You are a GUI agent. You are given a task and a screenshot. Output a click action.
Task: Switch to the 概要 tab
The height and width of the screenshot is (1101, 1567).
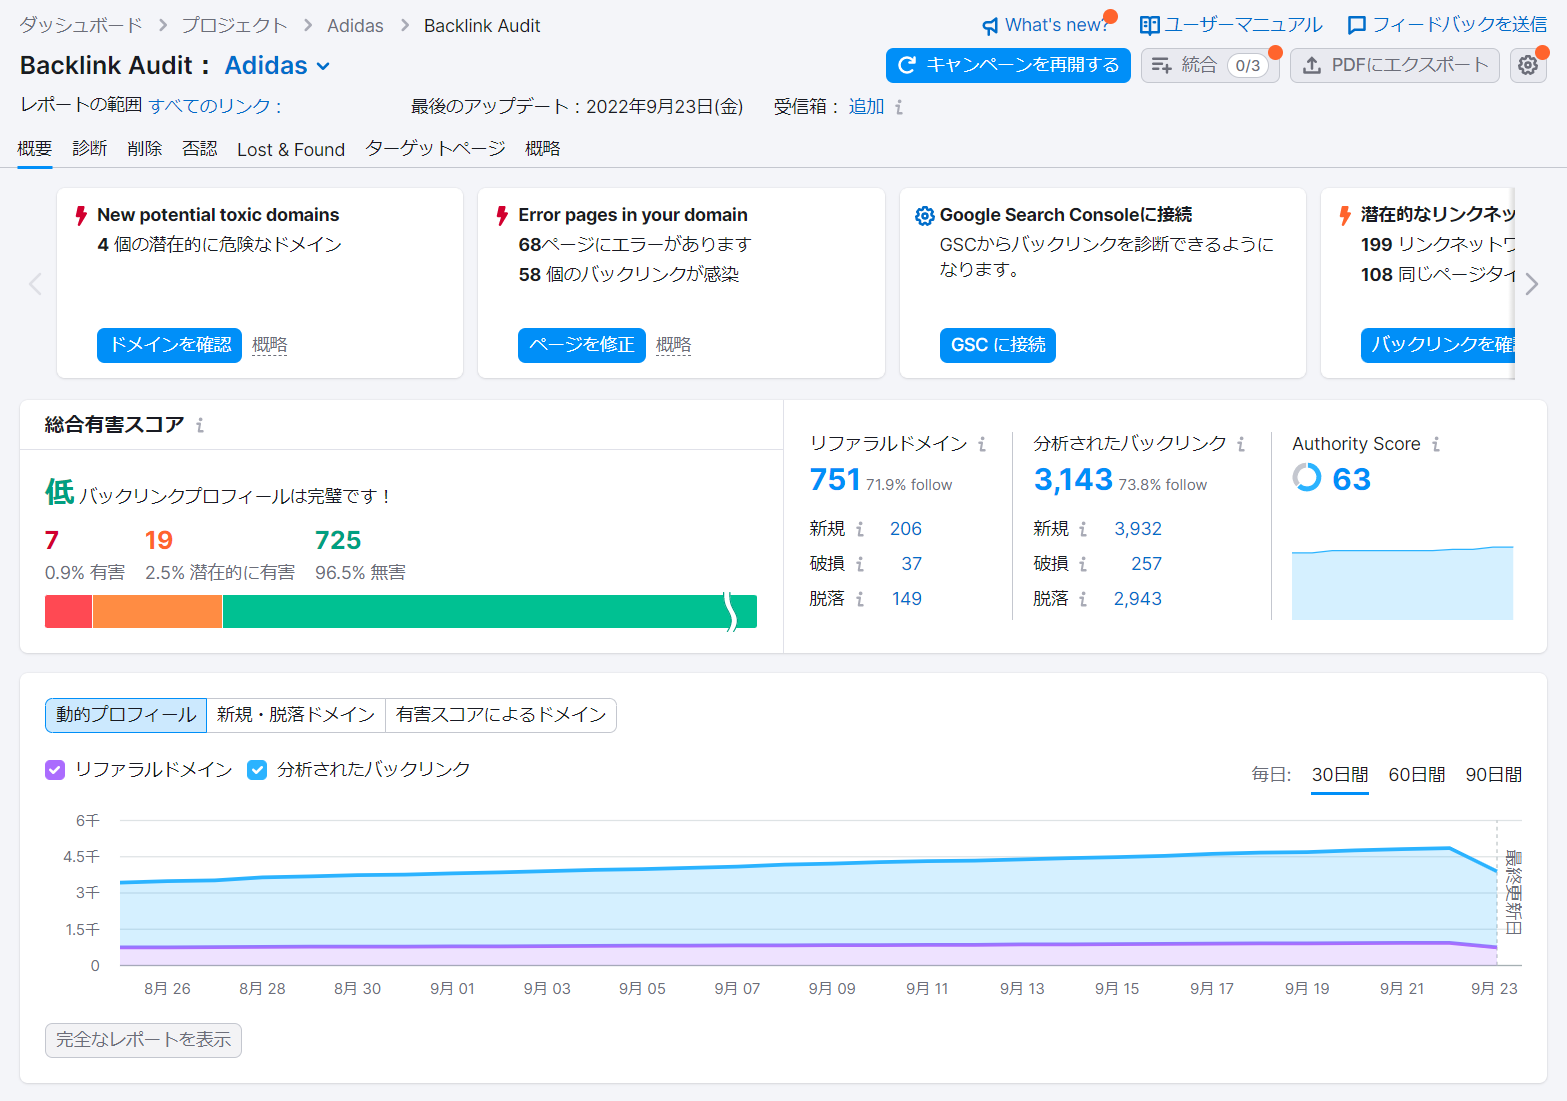point(35,149)
